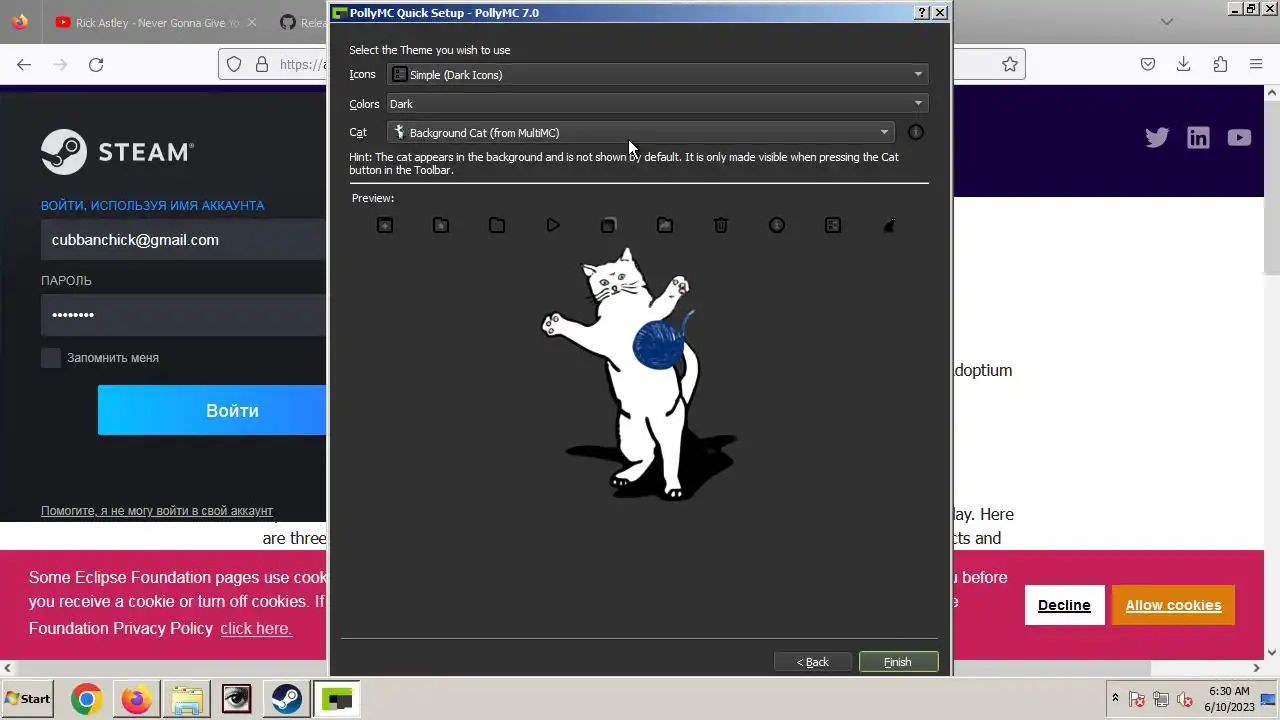Click the Firefox back arrow
This screenshot has width=1280, height=720.
pos(24,64)
